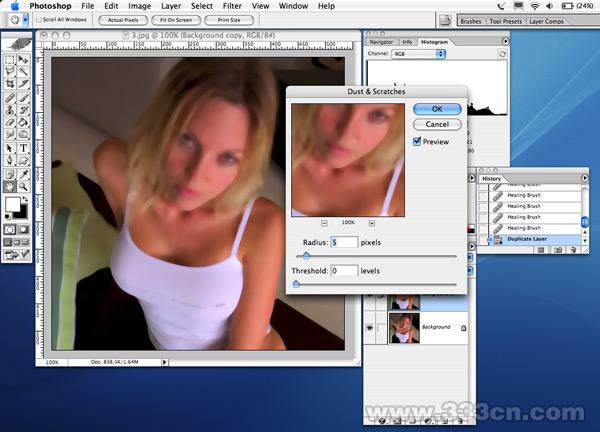This screenshot has width=600, height=432.
Task: Pick the Type tool from the toolbox
Action: pyautogui.click(x=23, y=148)
